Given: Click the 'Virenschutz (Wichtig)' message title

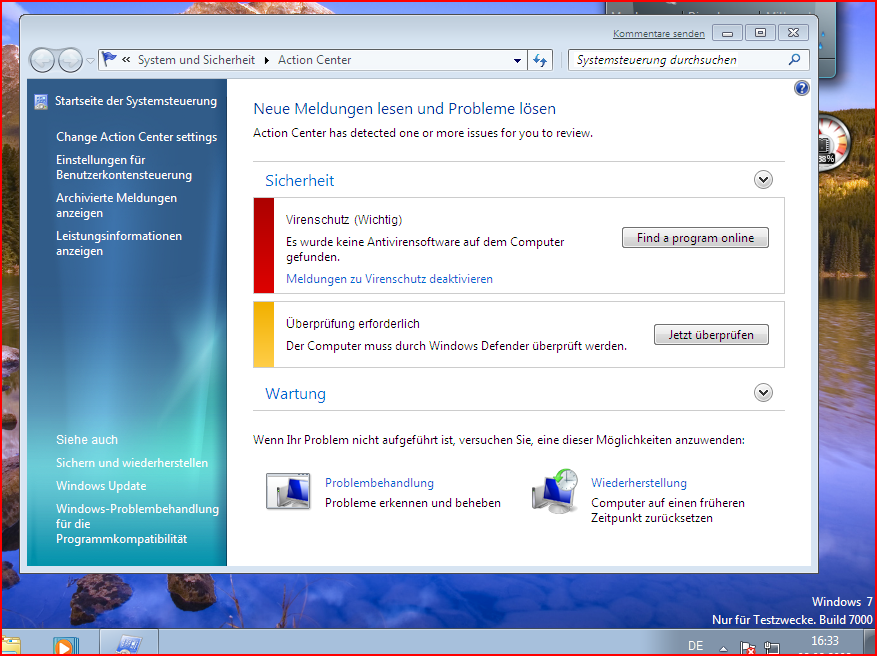Looking at the screenshot, I should [344, 219].
